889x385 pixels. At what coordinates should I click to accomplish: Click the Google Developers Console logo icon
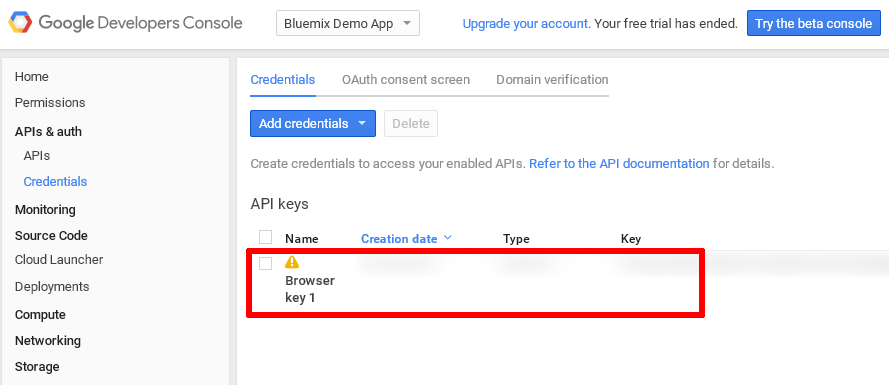point(20,23)
